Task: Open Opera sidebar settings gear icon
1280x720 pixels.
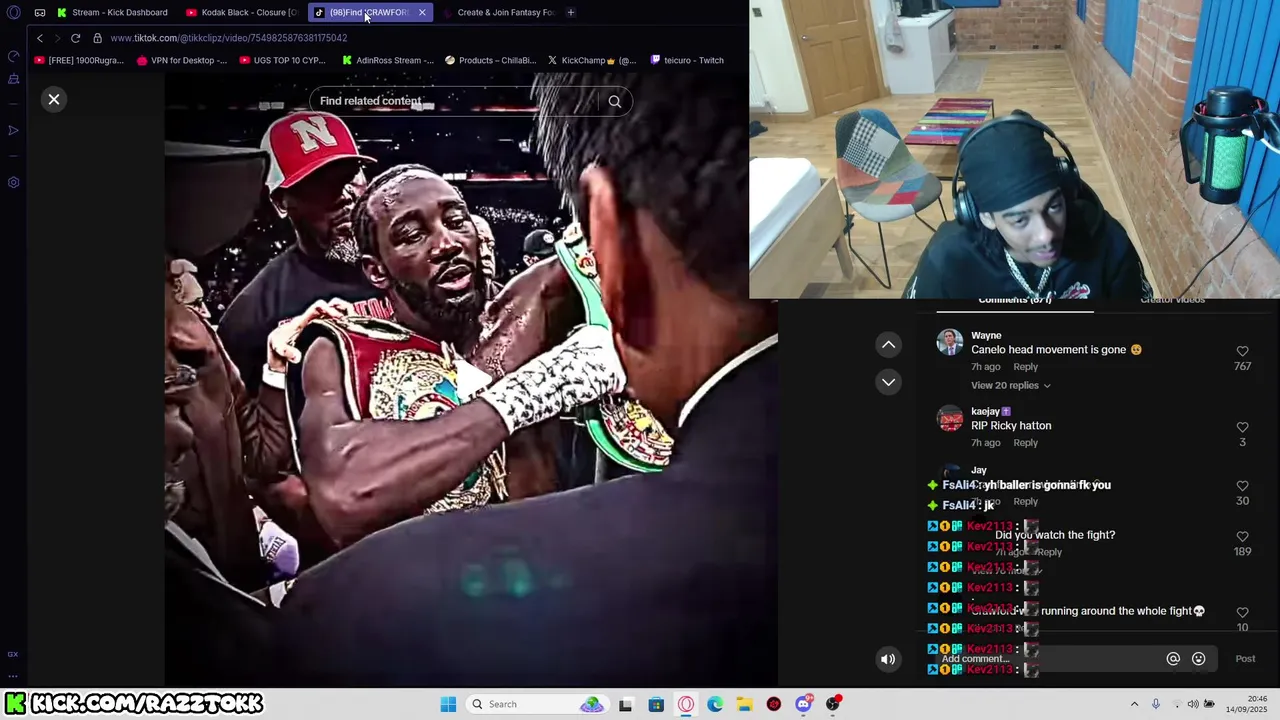Action: [13, 183]
